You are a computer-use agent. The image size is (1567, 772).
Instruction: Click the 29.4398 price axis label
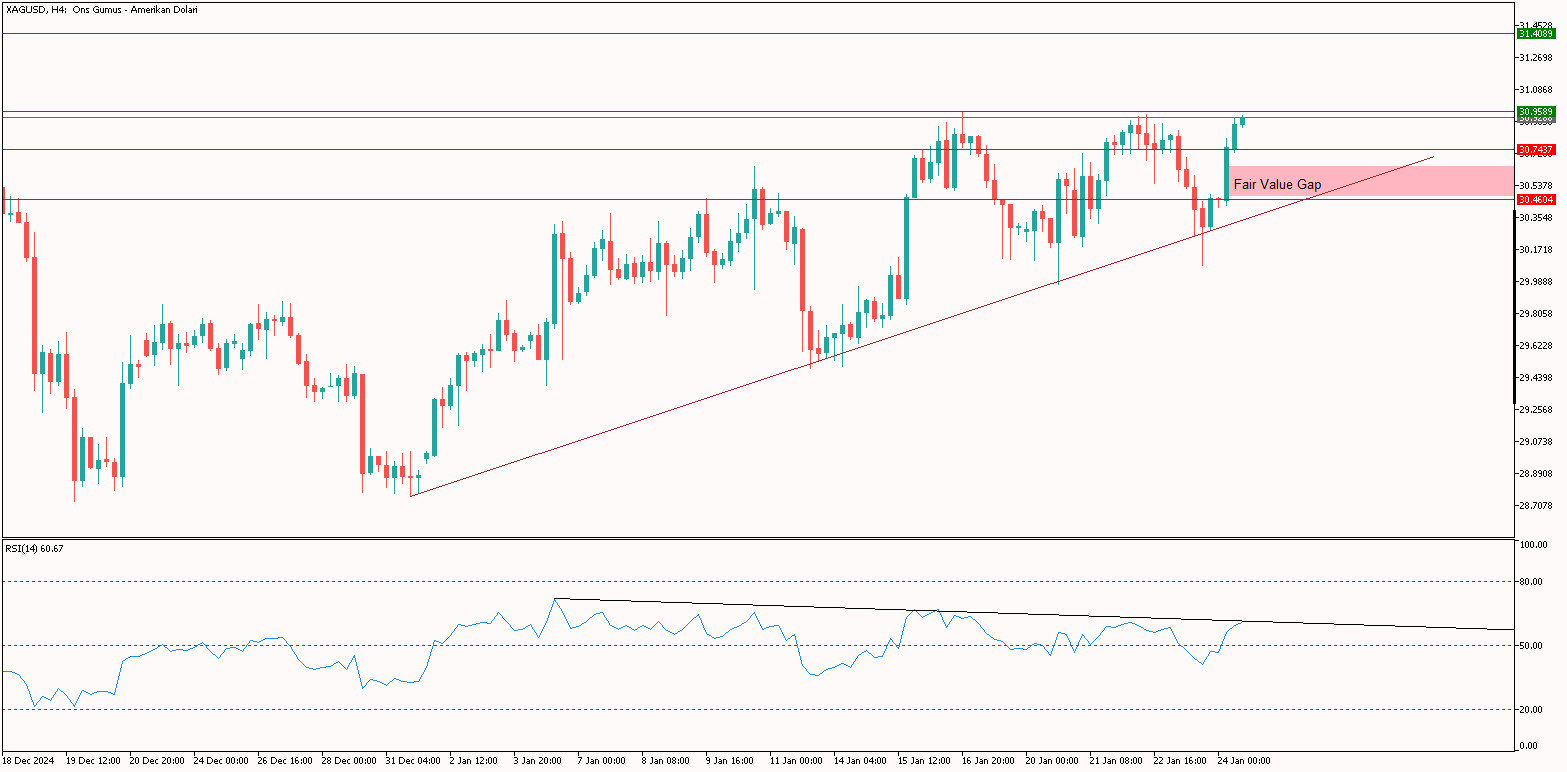(1535, 377)
